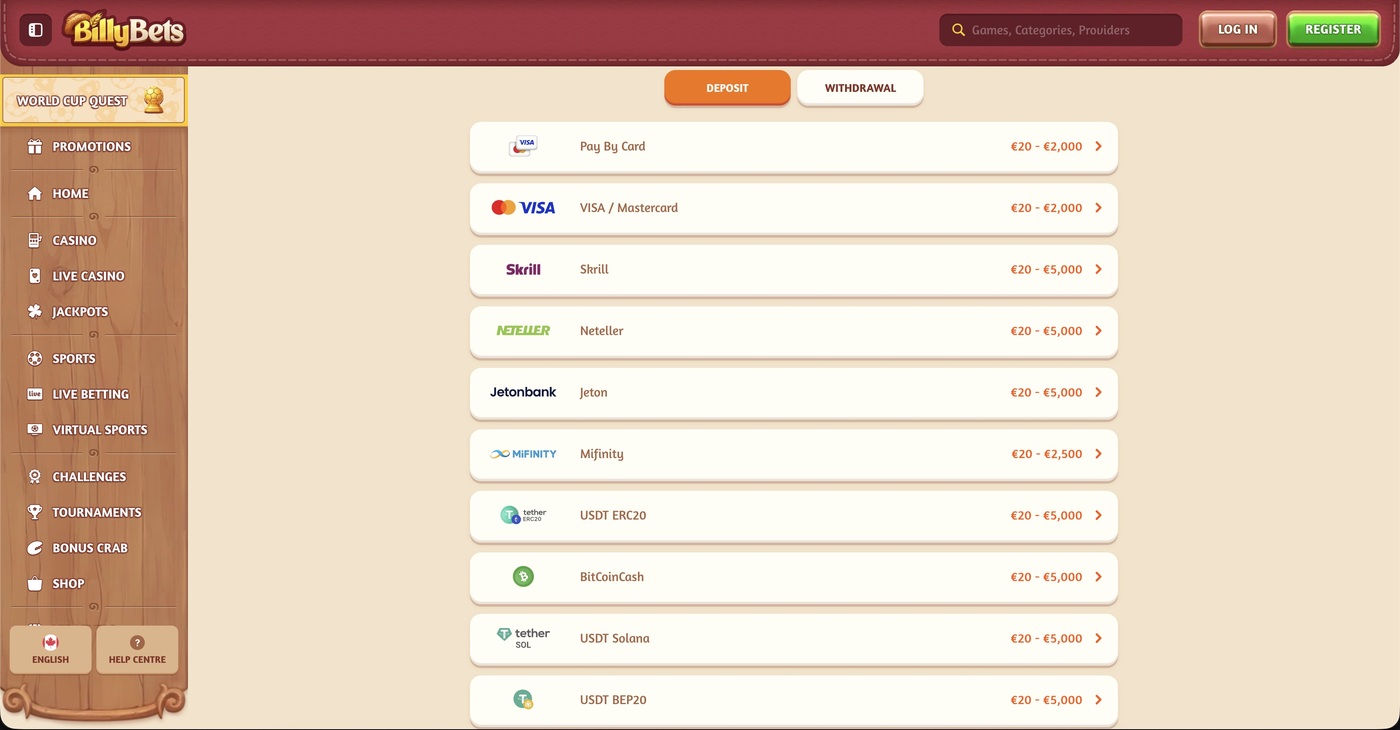Click the Home house icon
The width and height of the screenshot is (1400, 730).
tap(35, 194)
